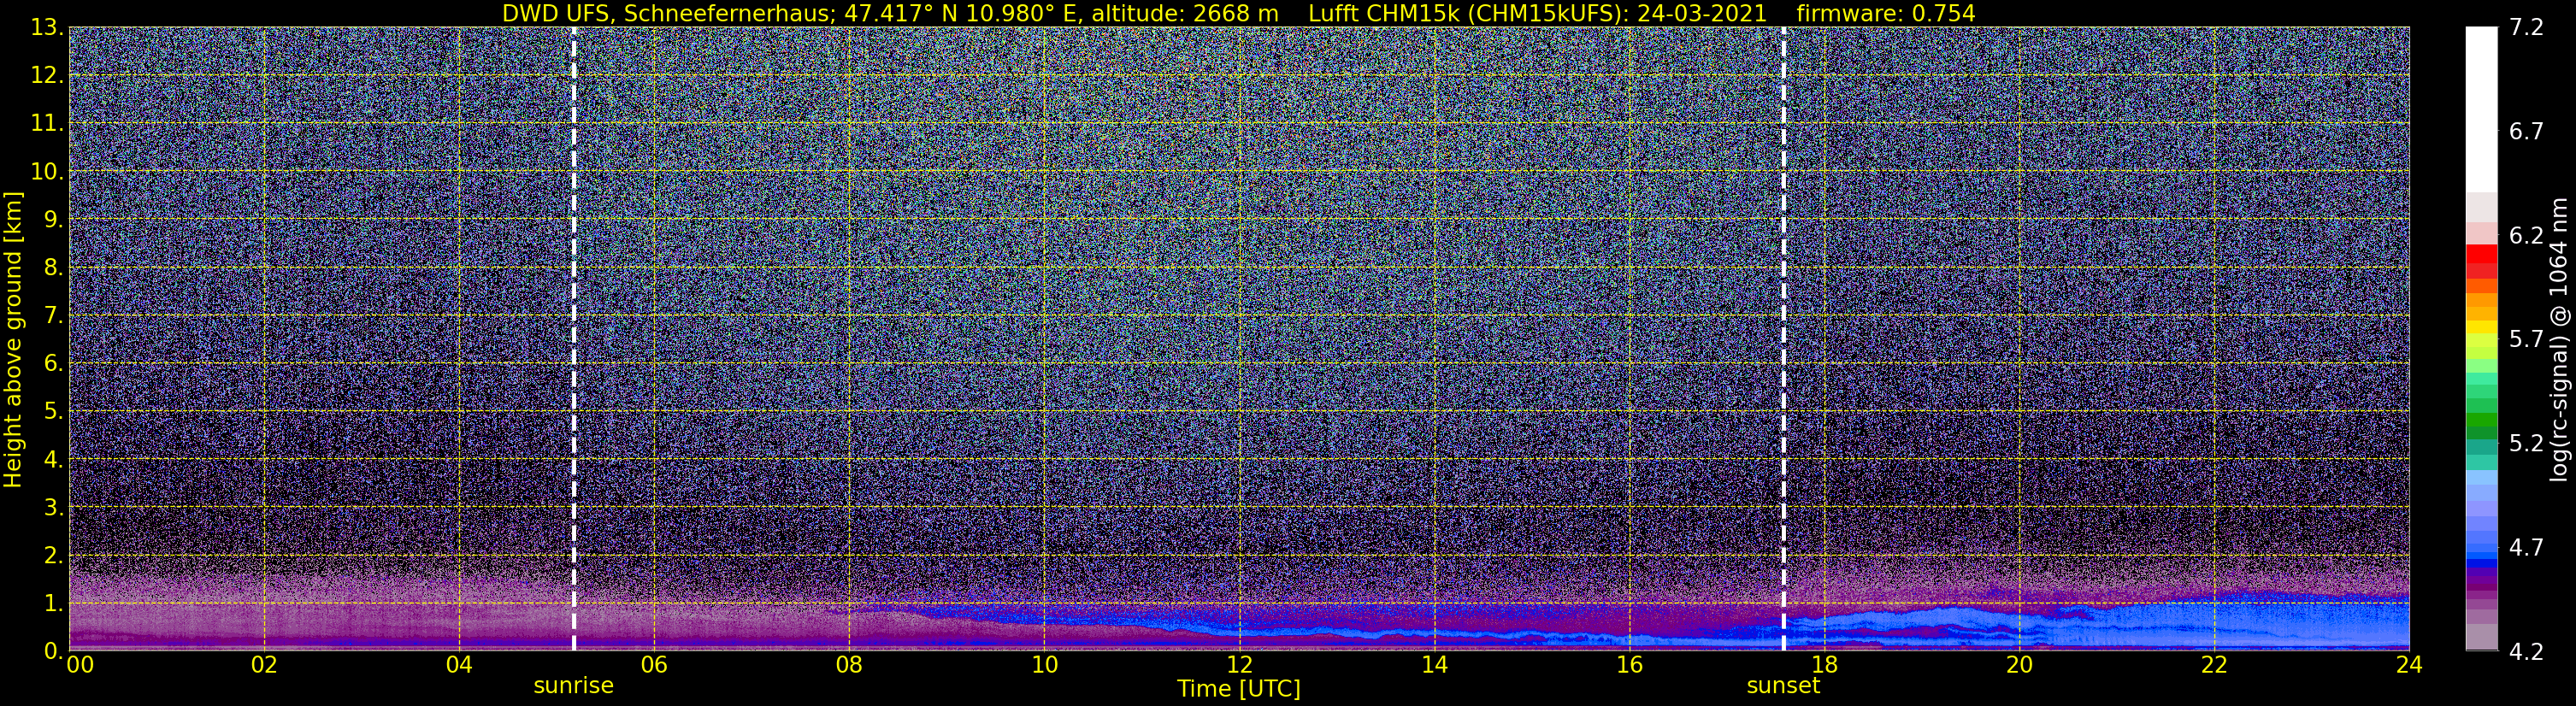Image resolution: width=2576 pixels, height=706 pixels.
Task: Click the '8.' height tick label
Action: coord(53,268)
